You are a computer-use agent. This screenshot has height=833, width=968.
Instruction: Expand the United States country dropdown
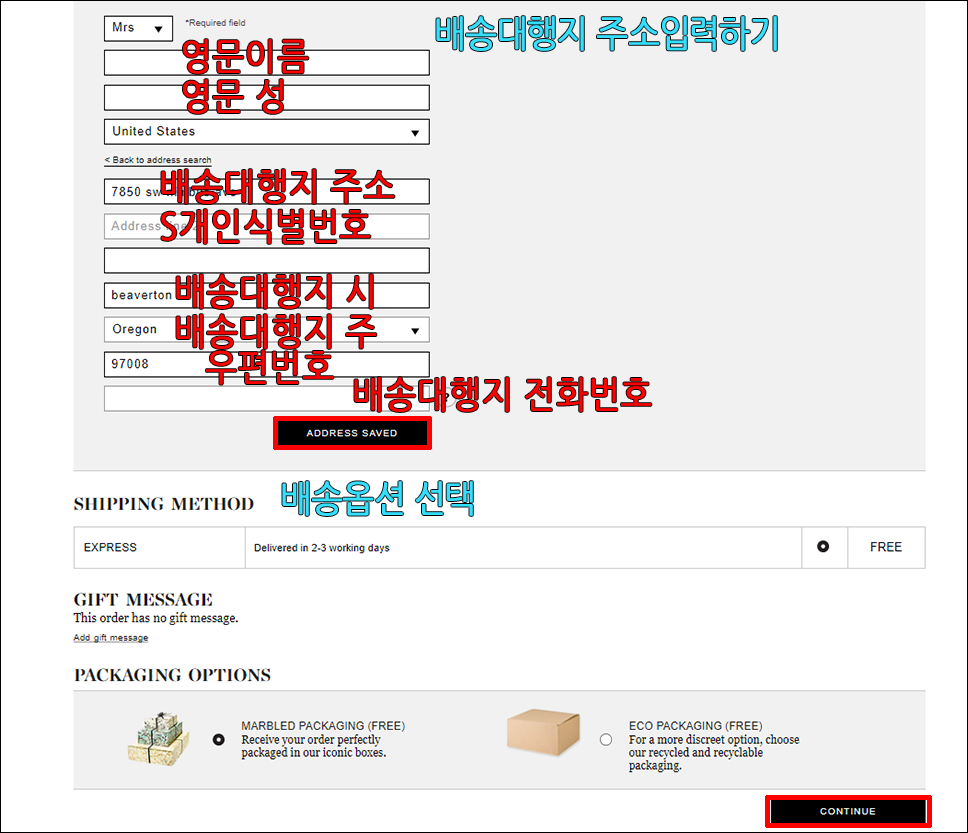click(266, 132)
